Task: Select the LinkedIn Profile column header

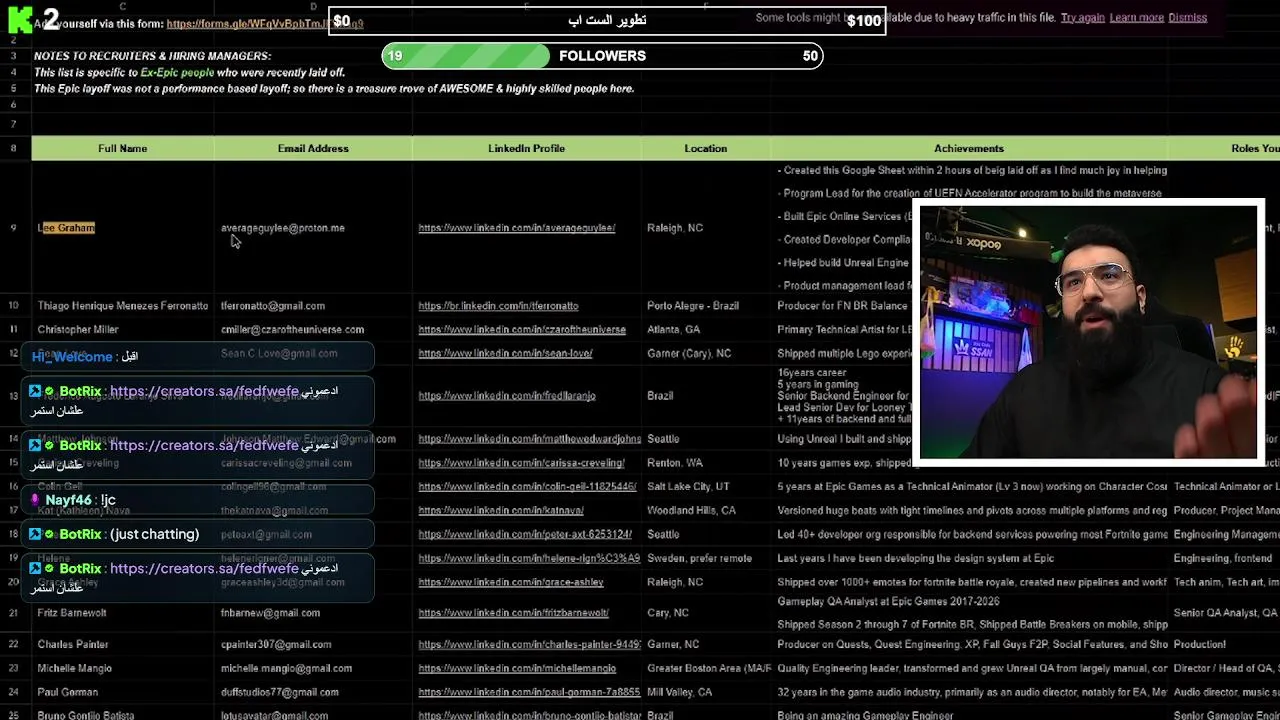Action: coord(526,148)
